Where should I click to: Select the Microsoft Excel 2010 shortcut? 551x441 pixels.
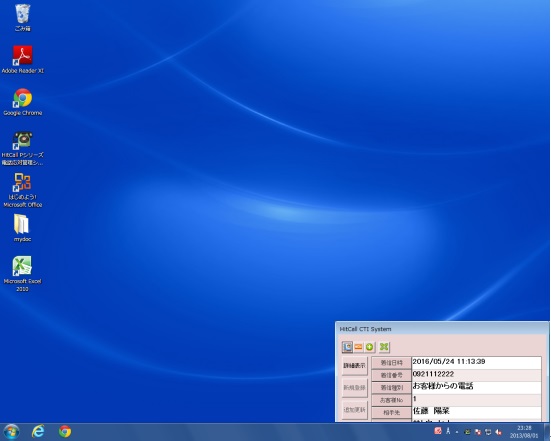point(22,273)
